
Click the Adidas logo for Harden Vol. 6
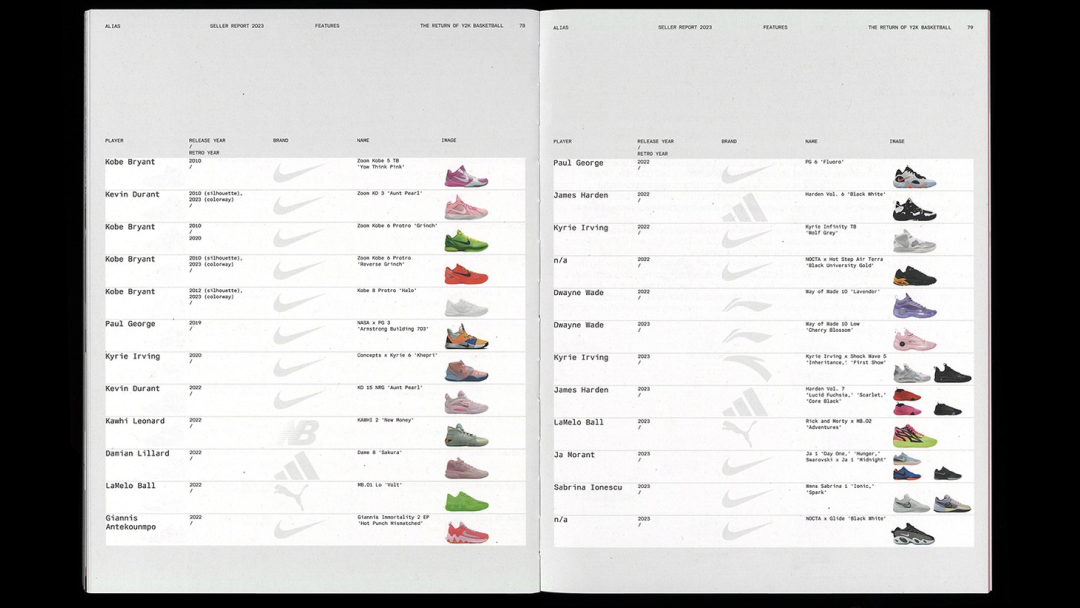(x=746, y=208)
